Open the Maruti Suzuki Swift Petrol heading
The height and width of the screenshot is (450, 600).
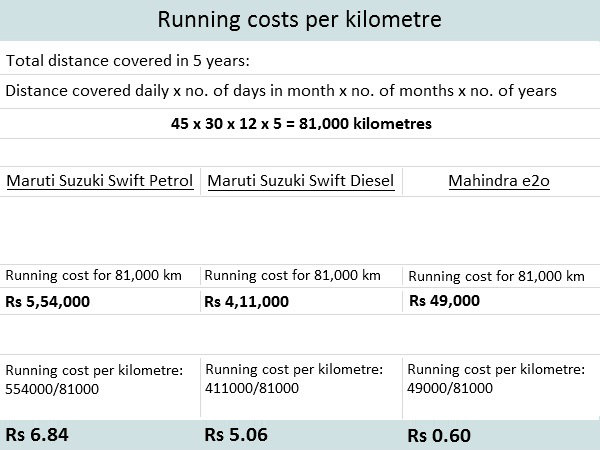[100, 181]
